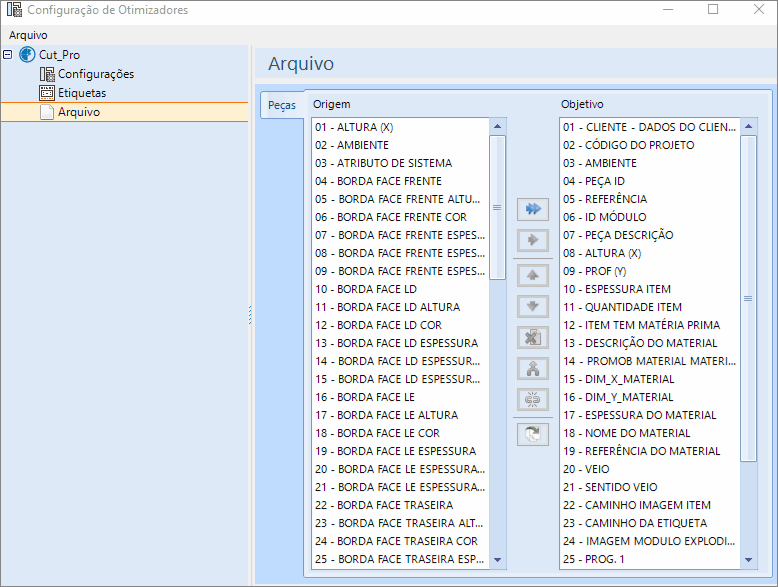Click the Arquivo page icon in the tree

pos(47,112)
